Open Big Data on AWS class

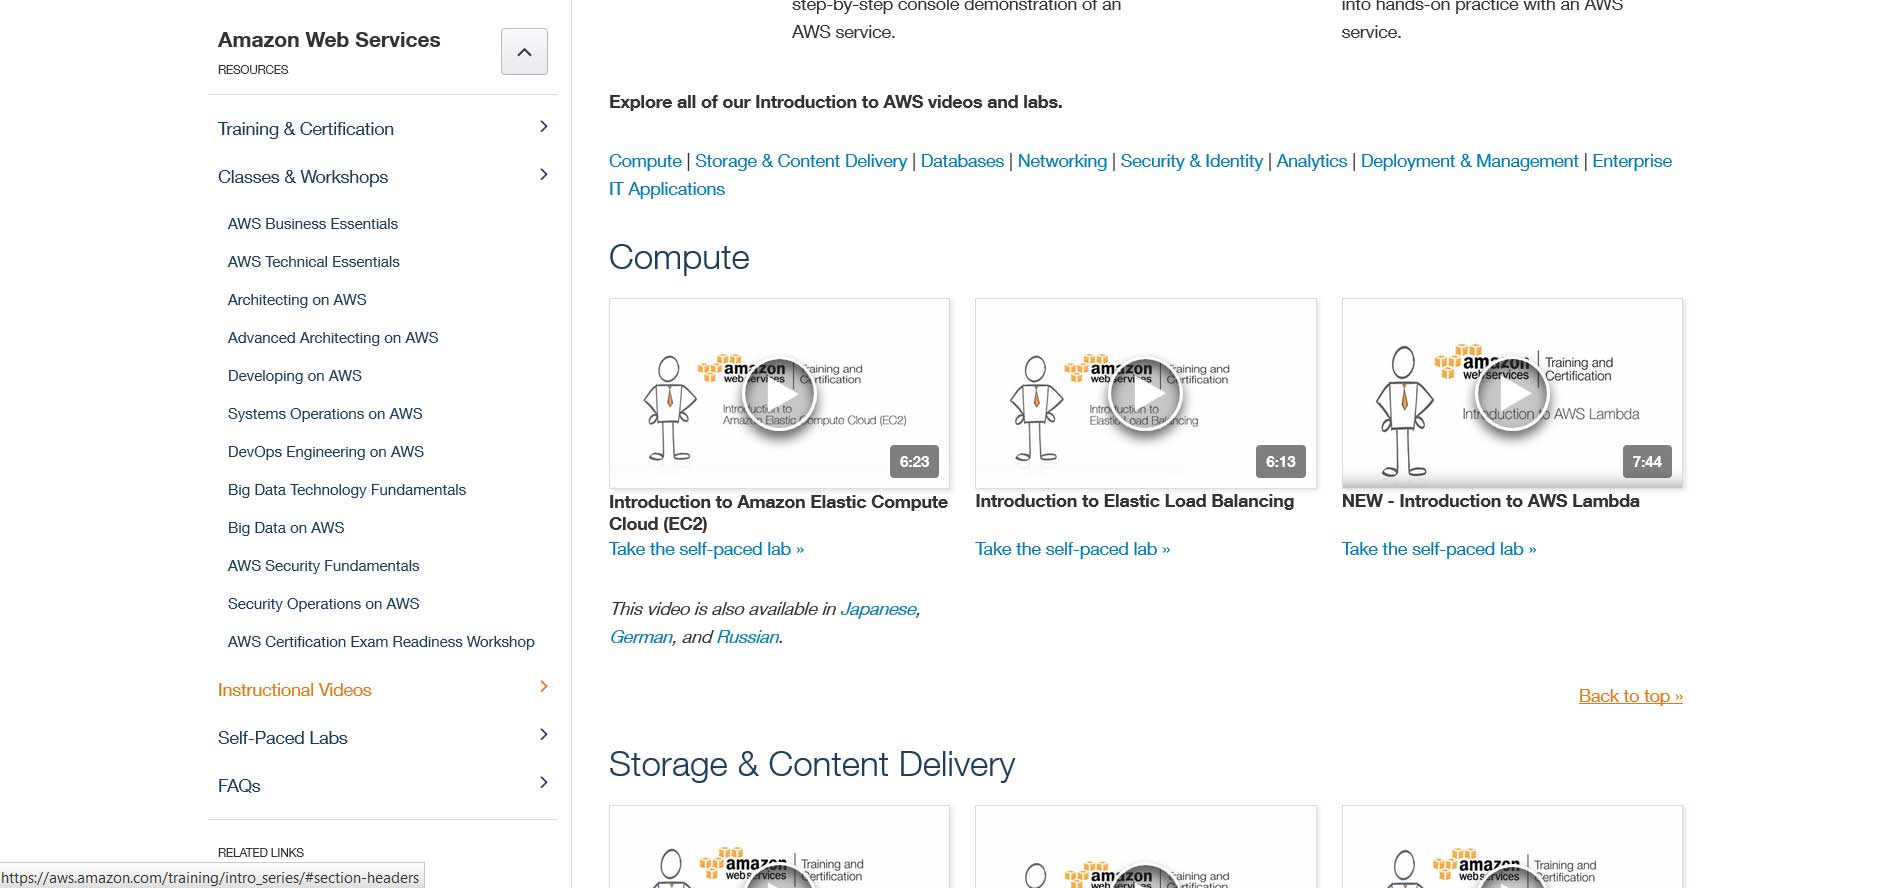point(286,528)
